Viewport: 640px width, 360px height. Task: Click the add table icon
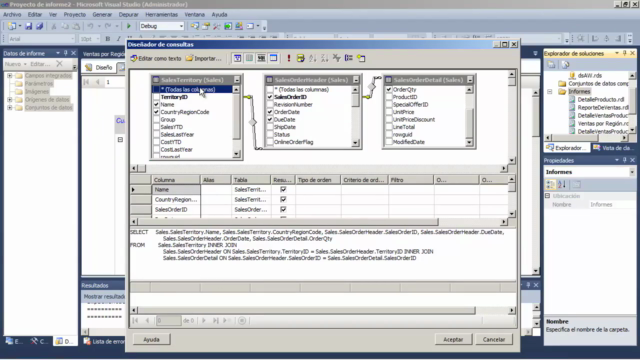[361, 58]
